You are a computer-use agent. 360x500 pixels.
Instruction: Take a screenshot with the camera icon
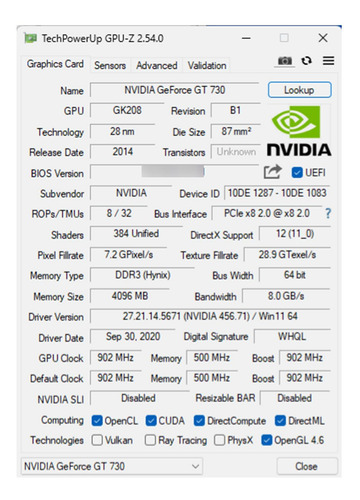(x=285, y=61)
